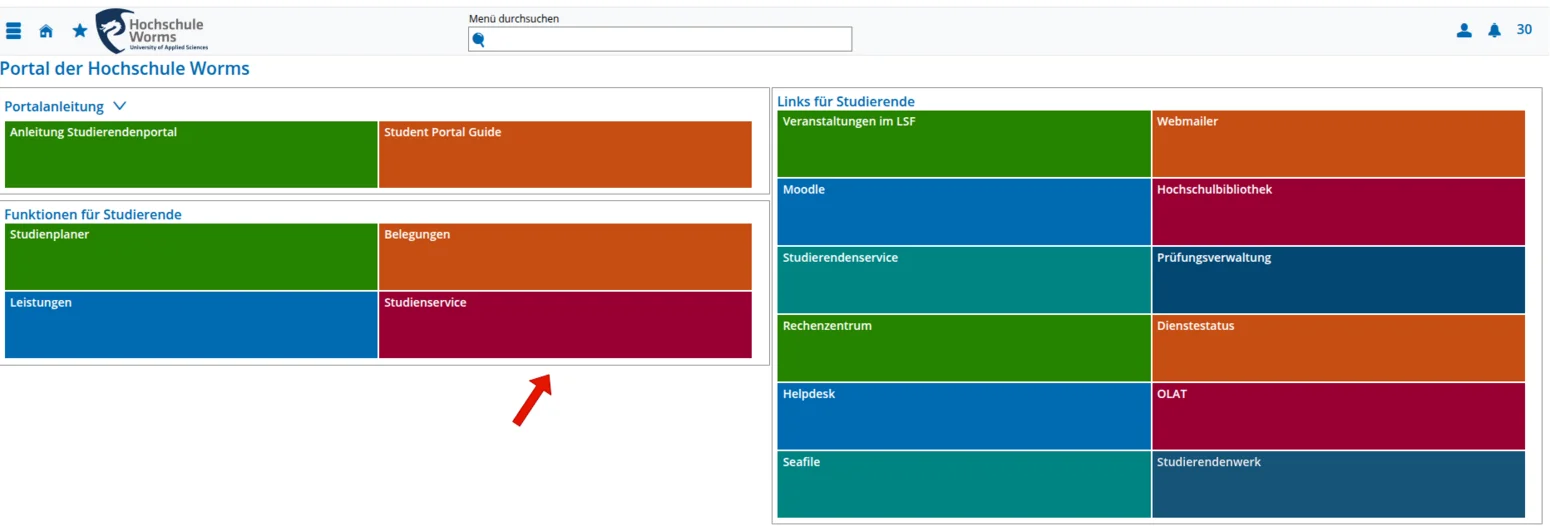This screenshot has height=526, width=1550.
Task: Open the user account icon
Action: [x=1464, y=30]
